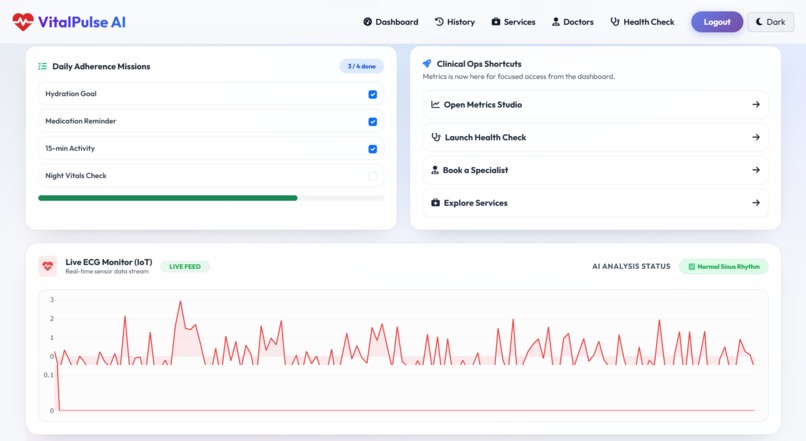Click the tallest ECG peak on chart
806x441 pixels.
(x=180, y=303)
